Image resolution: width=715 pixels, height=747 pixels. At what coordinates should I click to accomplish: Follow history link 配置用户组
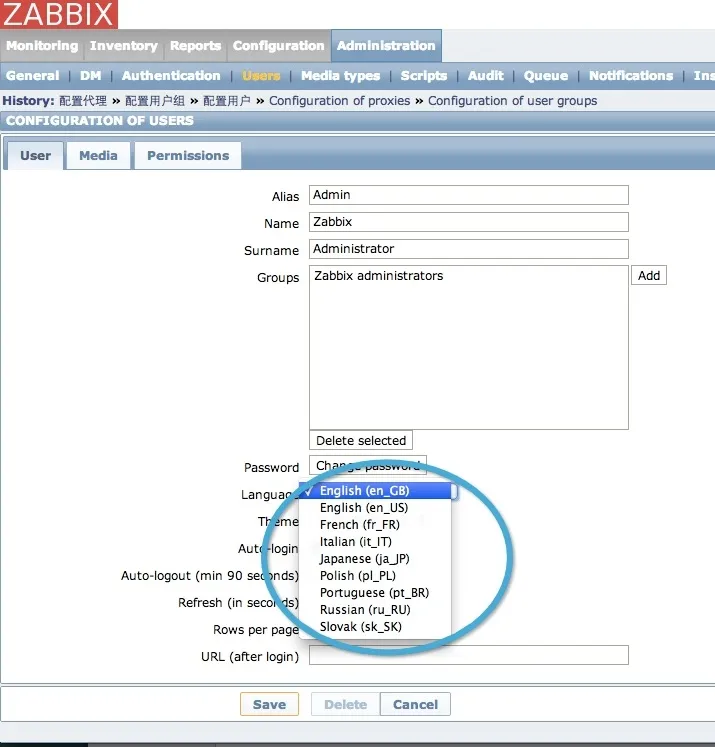tap(155, 101)
